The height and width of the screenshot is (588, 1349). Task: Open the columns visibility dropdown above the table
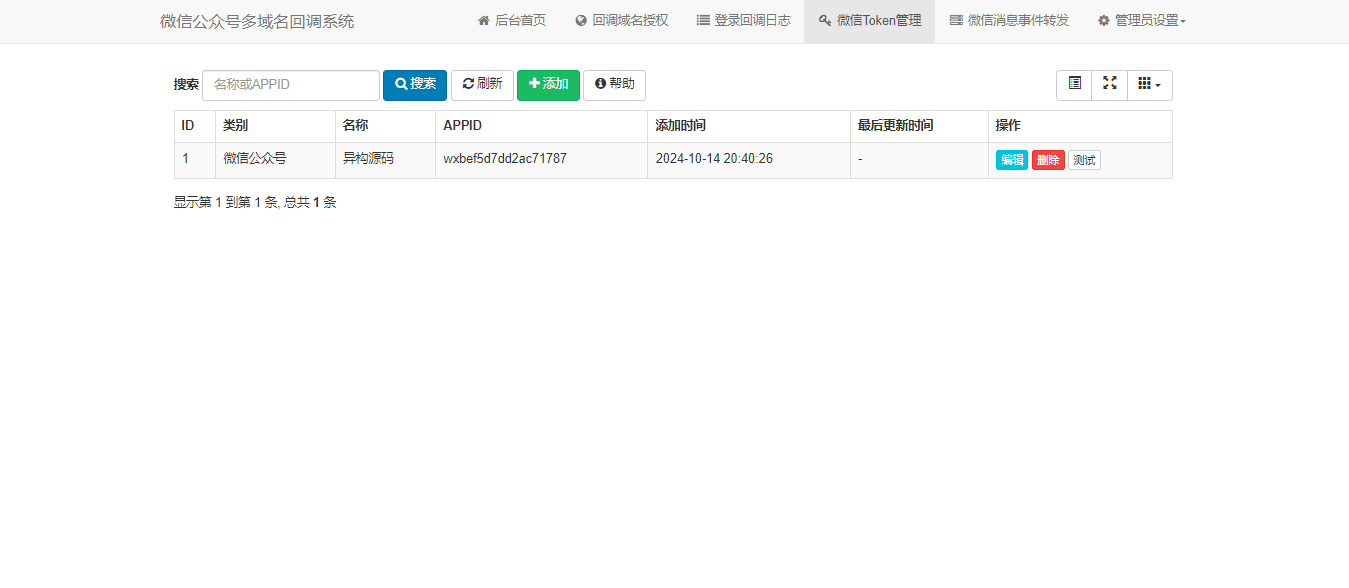tap(1148, 85)
